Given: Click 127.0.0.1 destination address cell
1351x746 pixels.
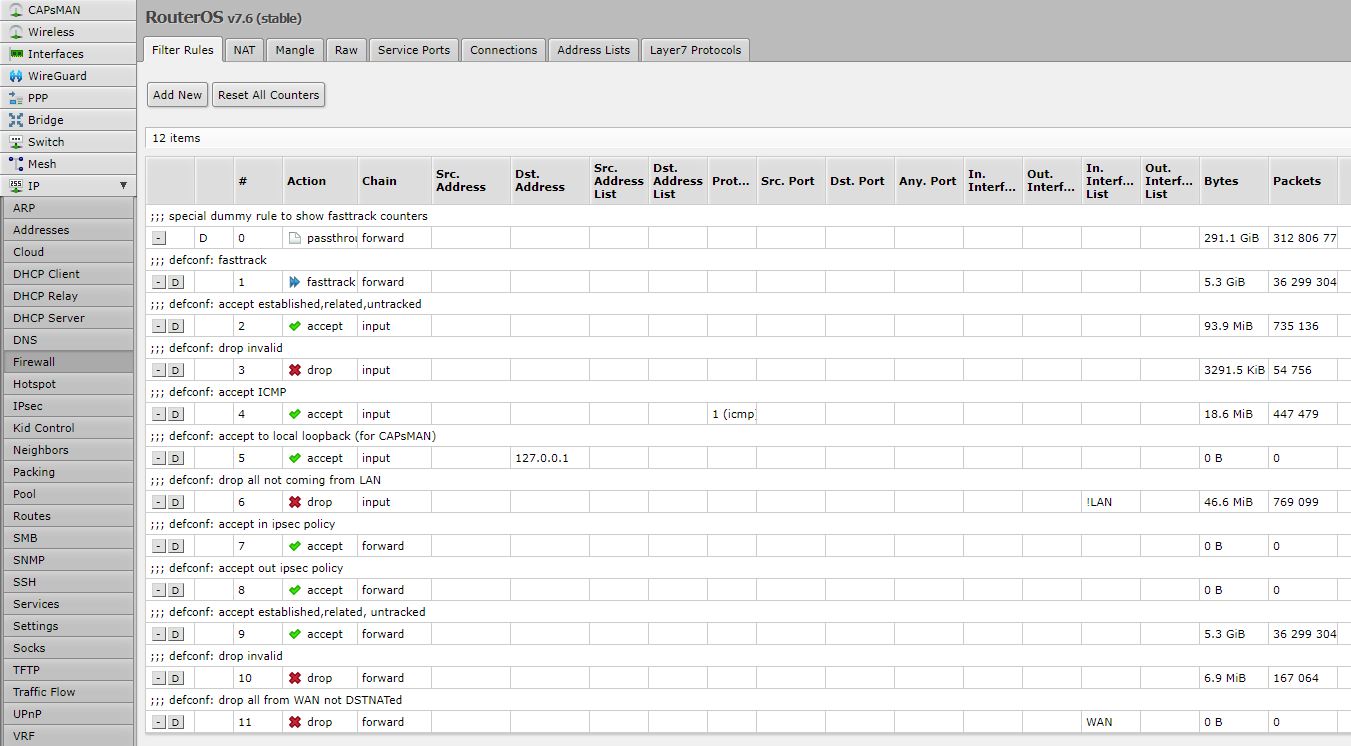Looking at the screenshot, I should click(x=549, y=458).
